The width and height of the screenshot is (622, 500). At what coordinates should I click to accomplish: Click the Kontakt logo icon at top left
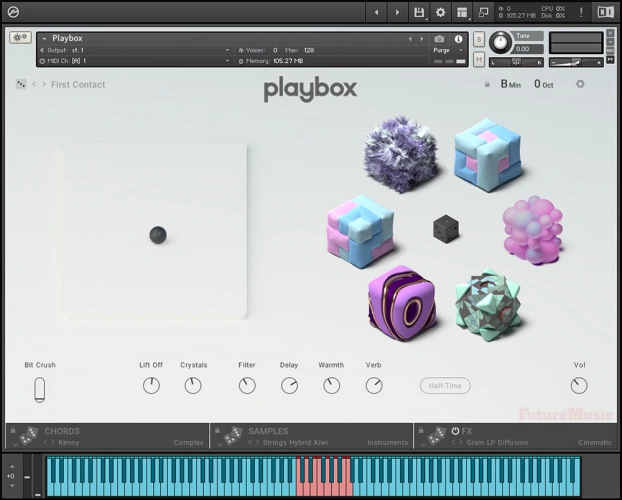(x=13, y=12)
